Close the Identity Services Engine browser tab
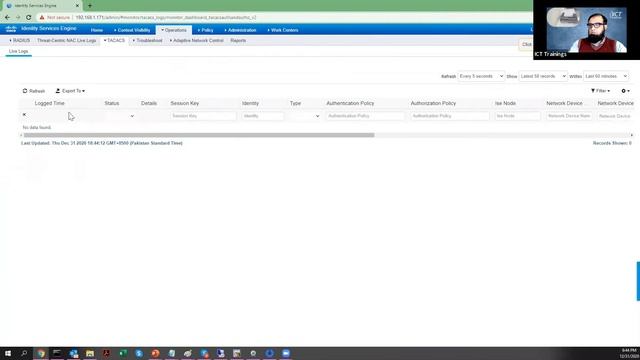640x360 pixels. point(77,6)
